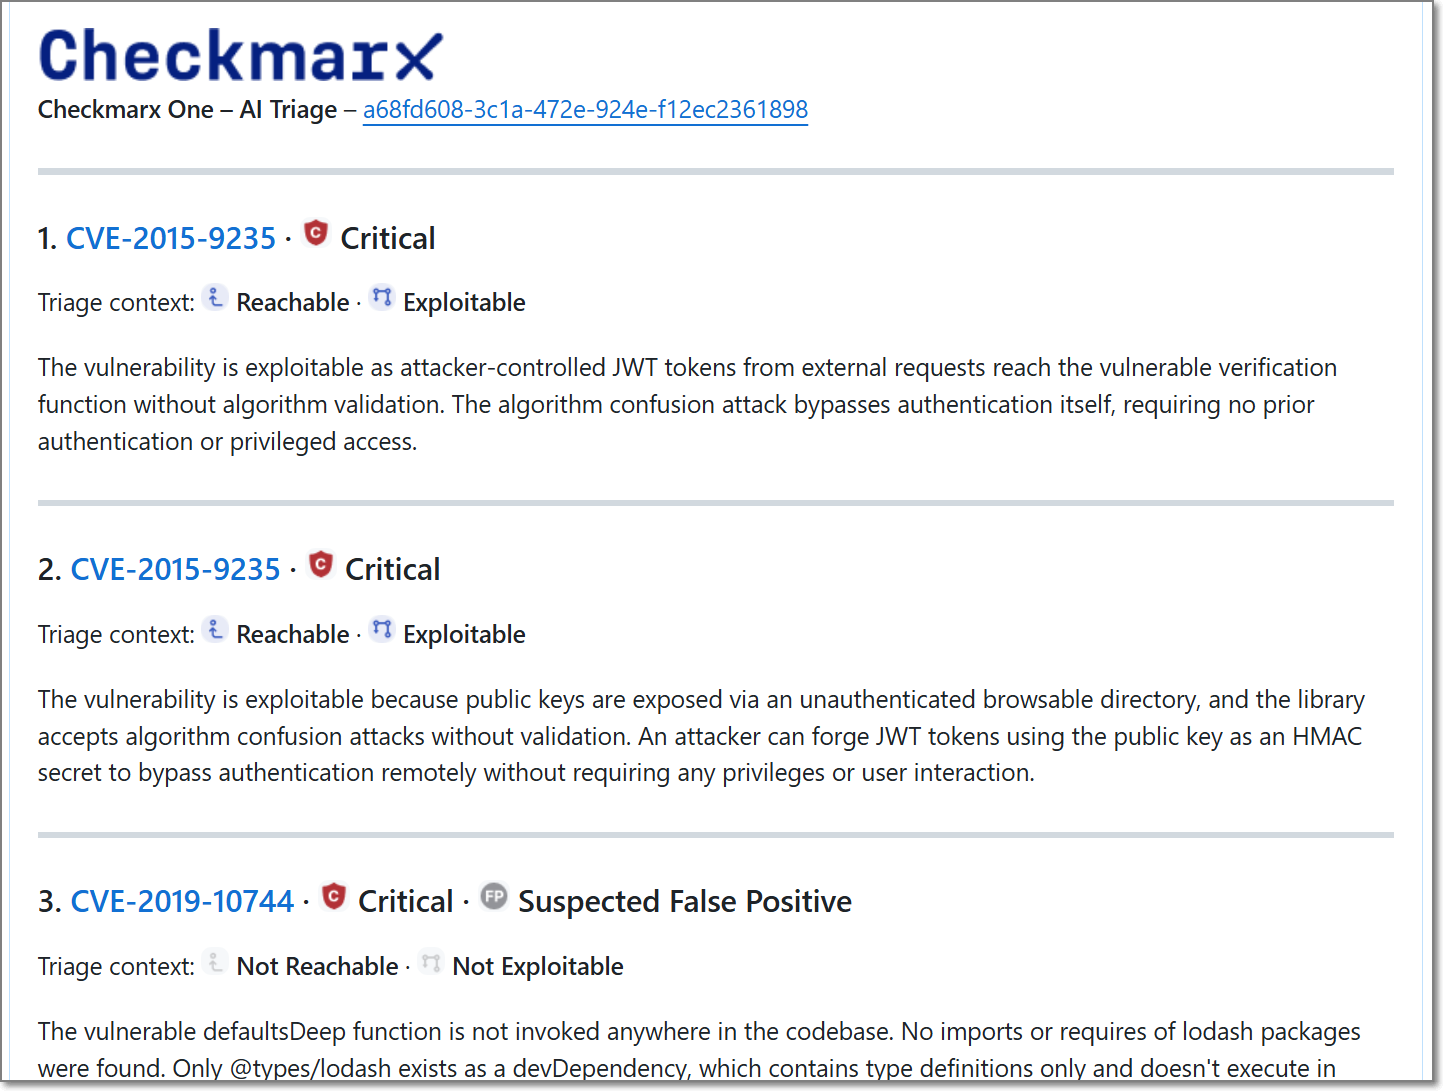Click the Not Reachable icon in finding 3

coord(215,961)
